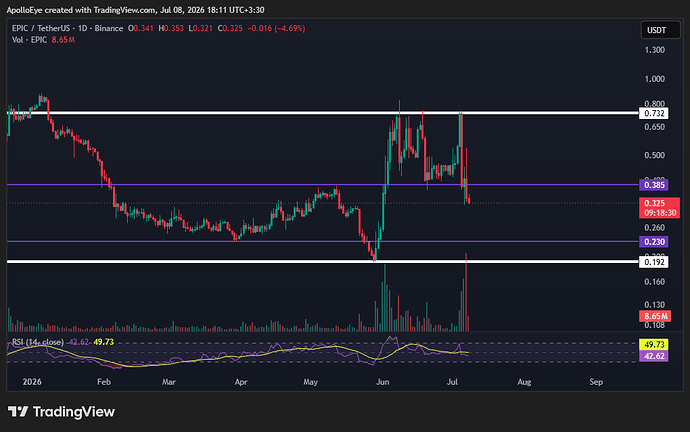Click the red 8.65M volume axis label

pos(655,316)
